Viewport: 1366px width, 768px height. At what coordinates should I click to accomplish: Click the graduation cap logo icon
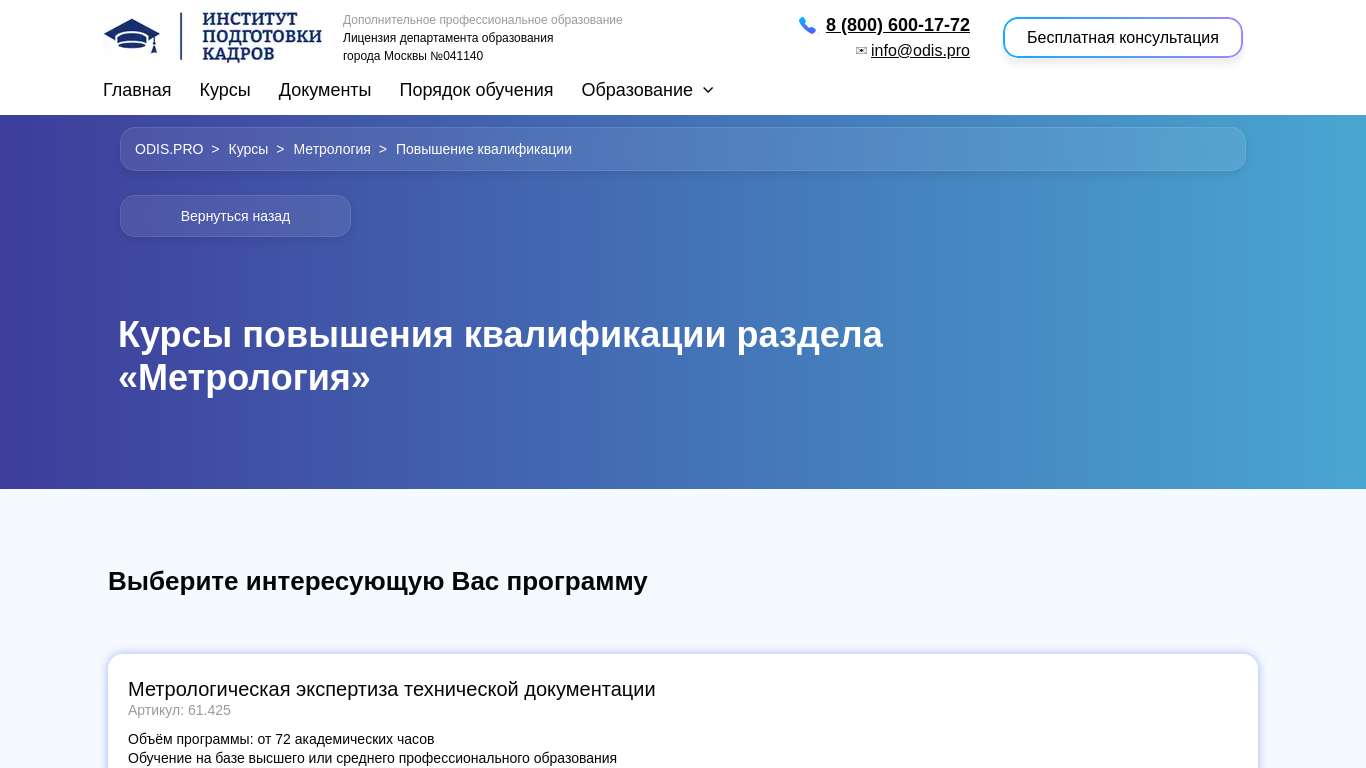[132, 36]
